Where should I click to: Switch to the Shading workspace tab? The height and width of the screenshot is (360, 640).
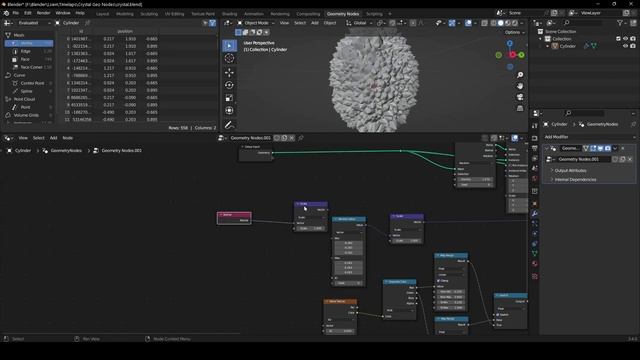pos(229,14)
